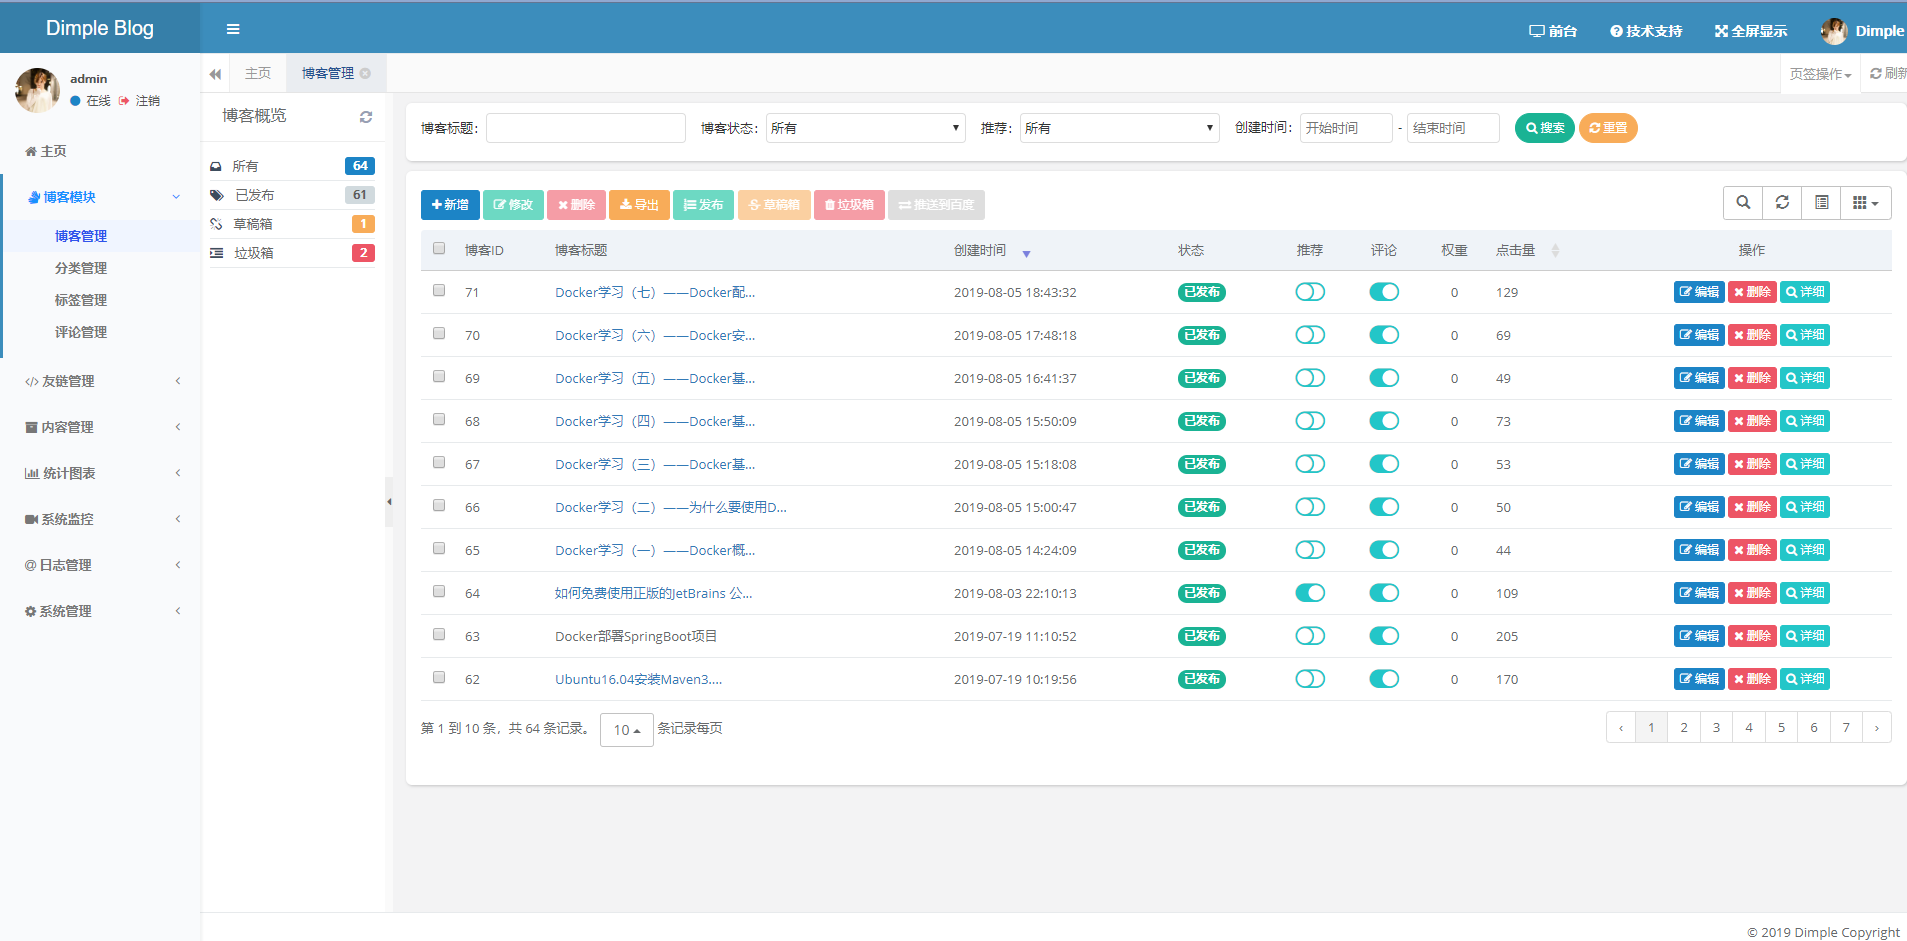Check the row for blog 64
Screen dimensions: 1907x941
pos(439,591)
